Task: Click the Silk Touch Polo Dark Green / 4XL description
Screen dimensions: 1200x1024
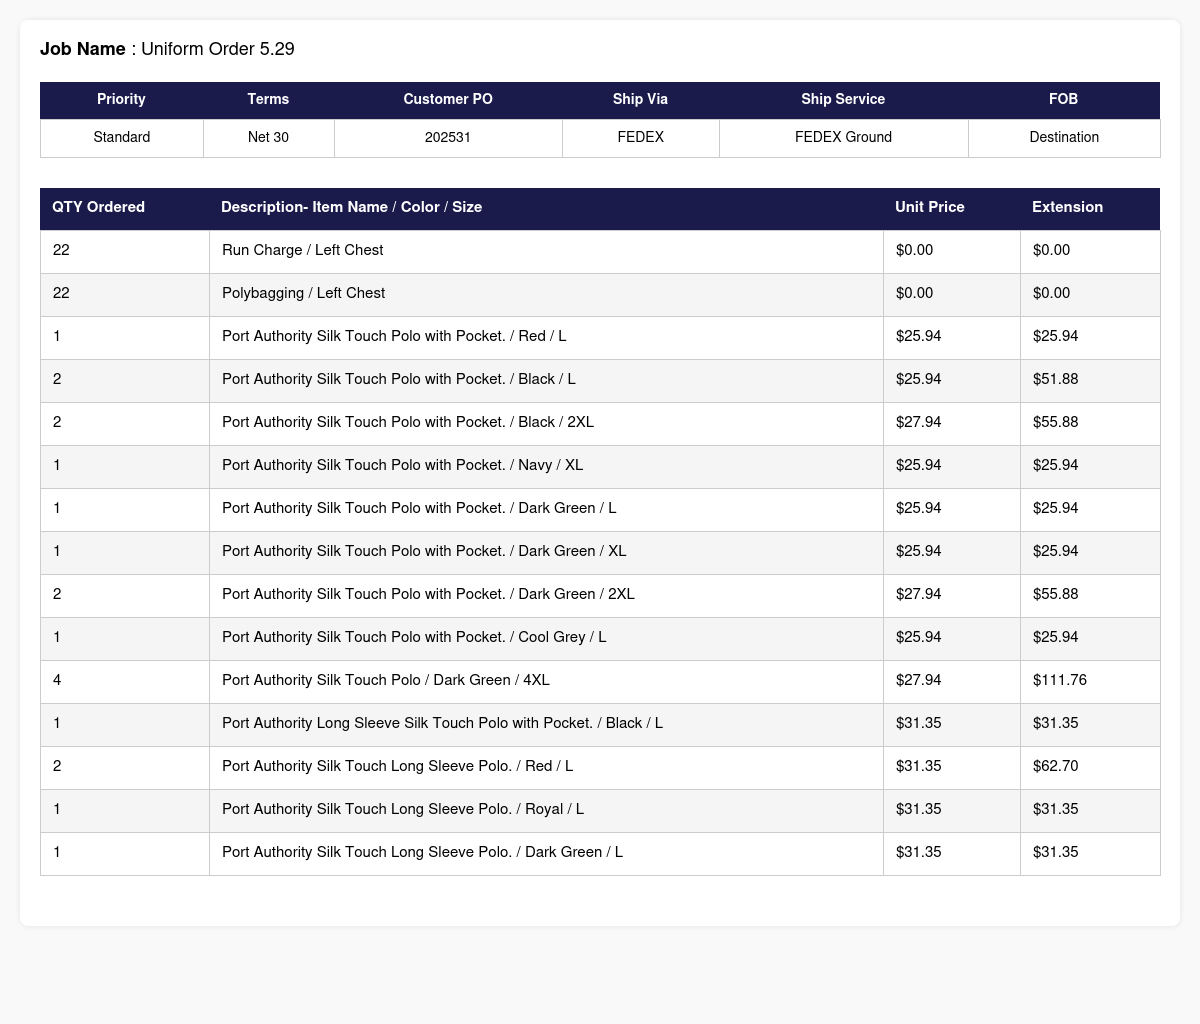Action: point(386,680)
